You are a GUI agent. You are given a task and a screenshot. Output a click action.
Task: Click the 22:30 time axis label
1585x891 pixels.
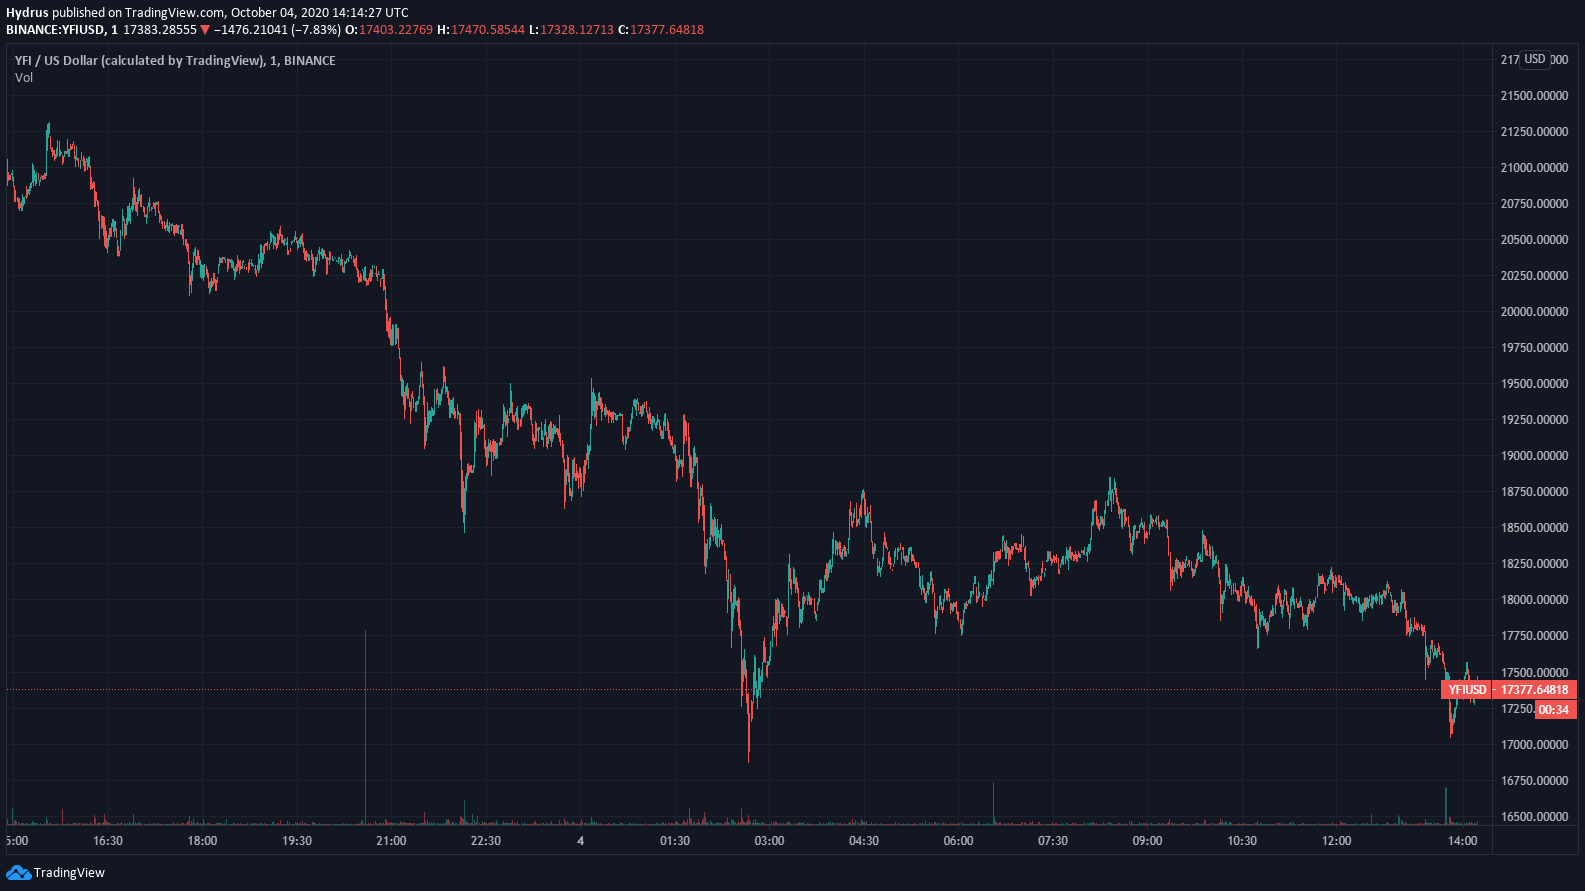pyautogui.click(x=486, y=841)
